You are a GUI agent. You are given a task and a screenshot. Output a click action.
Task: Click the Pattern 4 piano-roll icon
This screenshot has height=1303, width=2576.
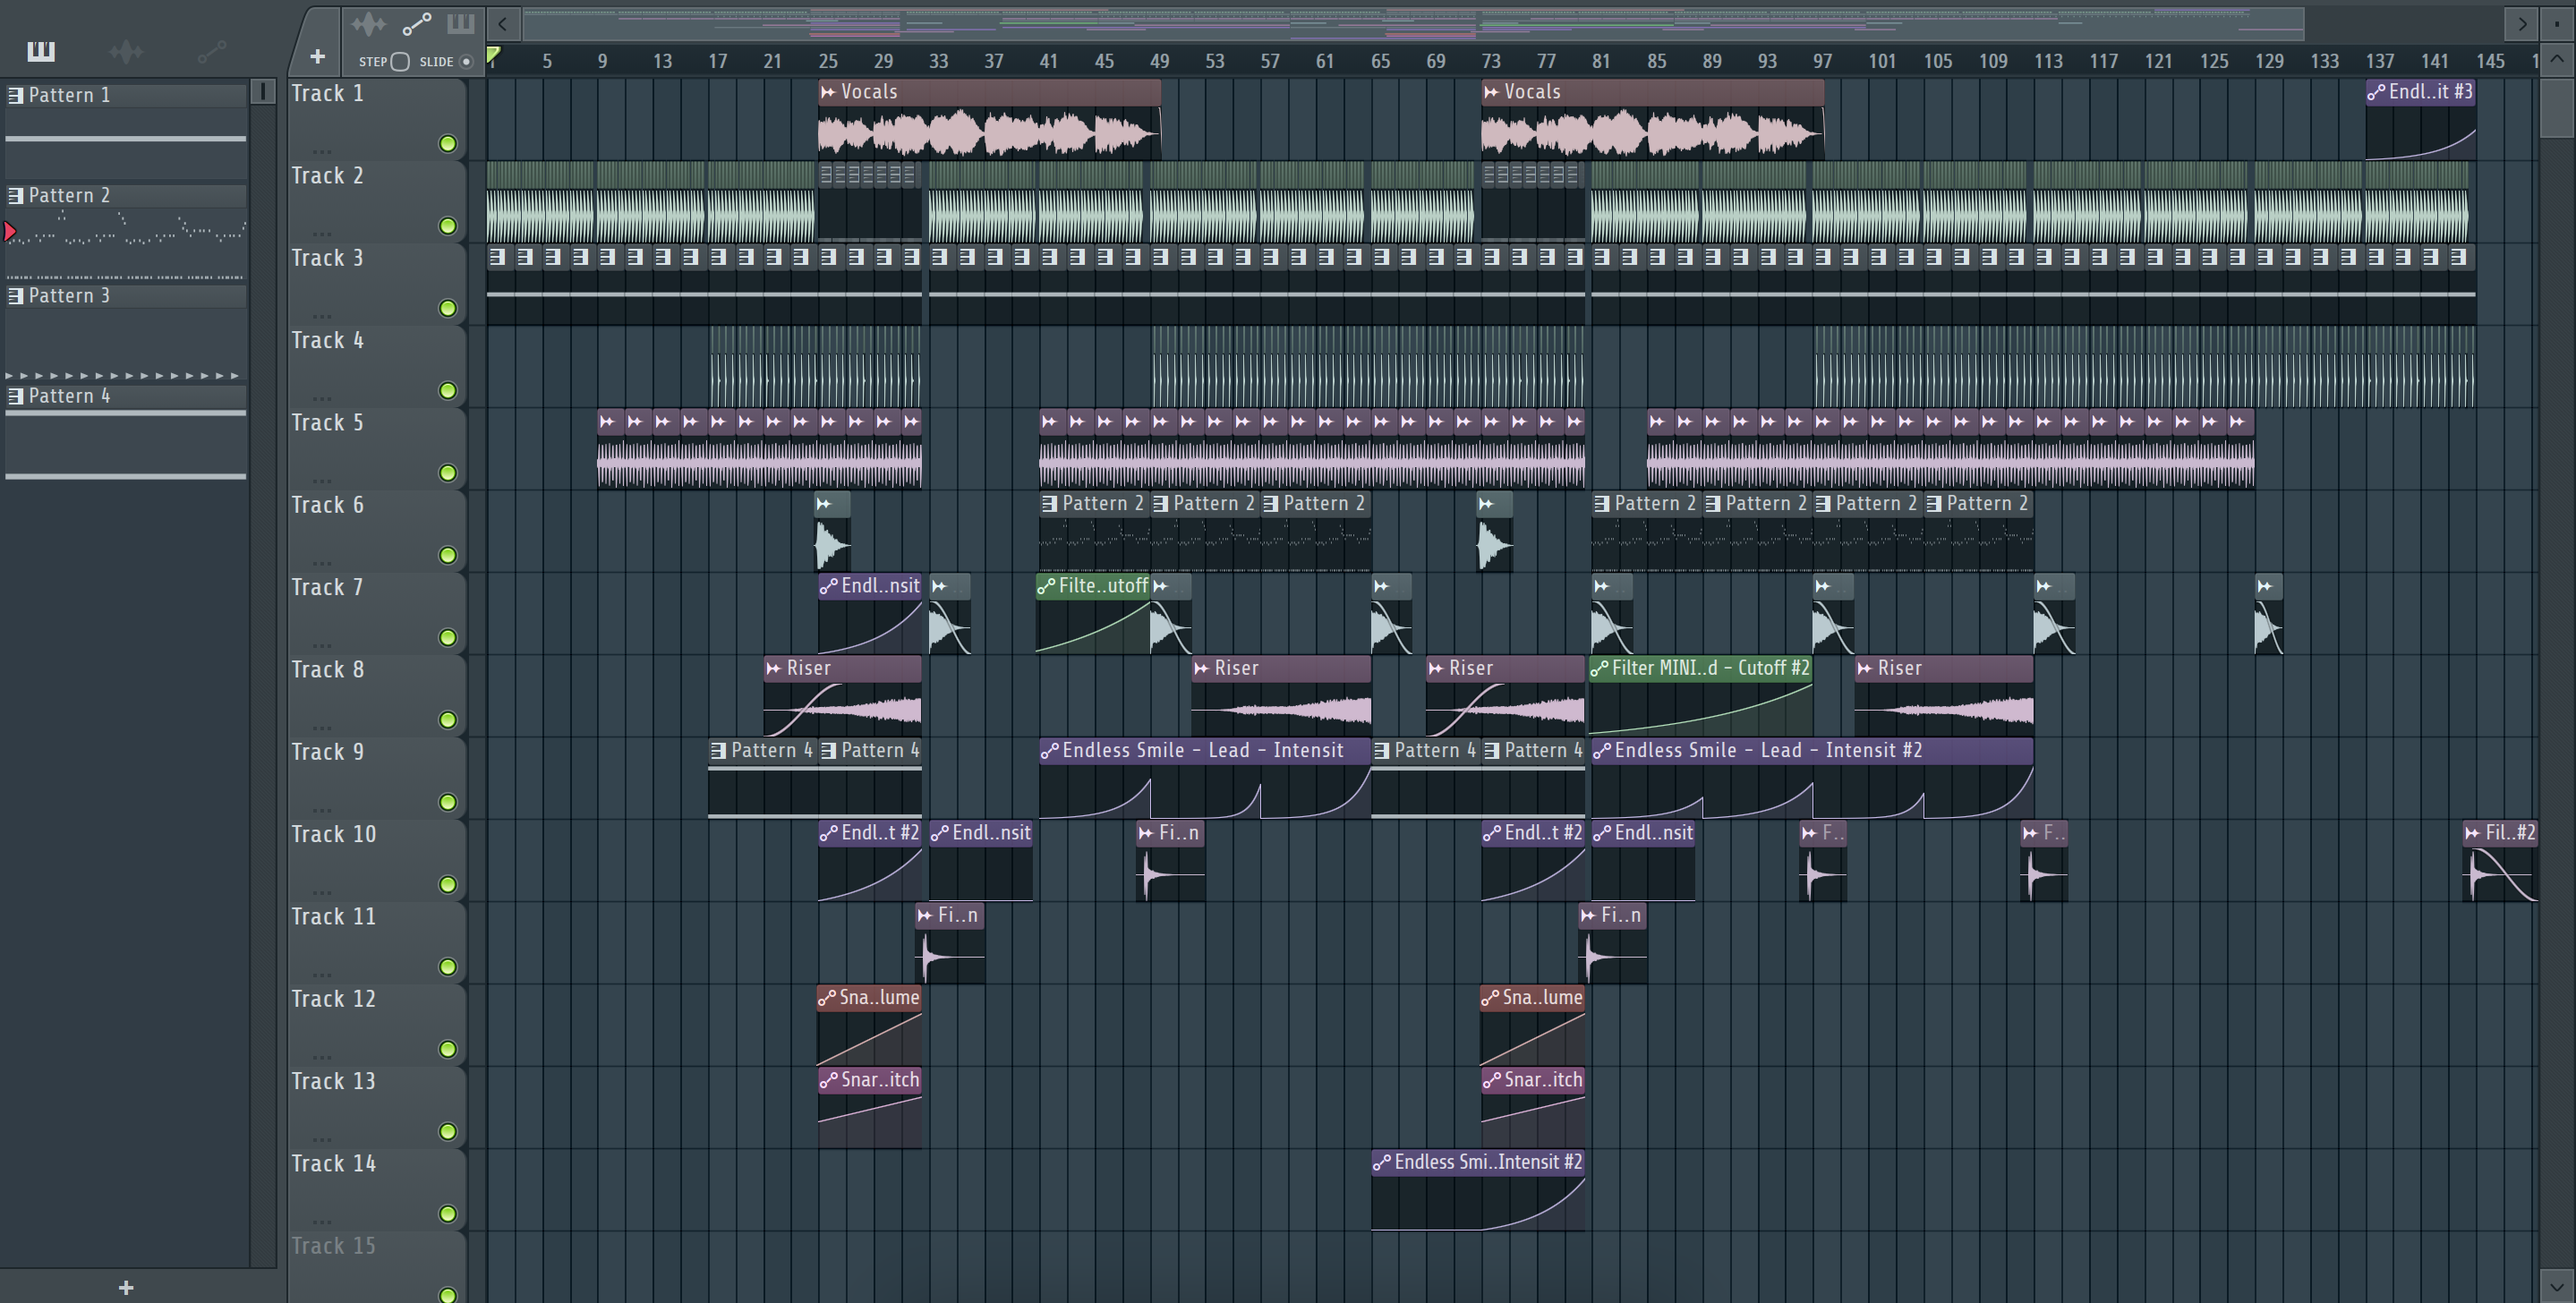click(16, 396)
